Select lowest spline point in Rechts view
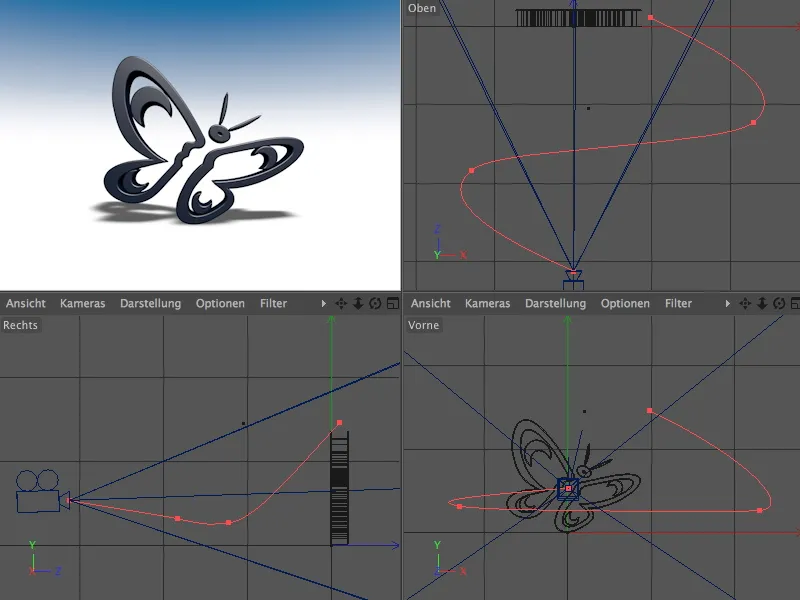Image resolution: width=800 pixels, height=600 pixels. [229, 522]
